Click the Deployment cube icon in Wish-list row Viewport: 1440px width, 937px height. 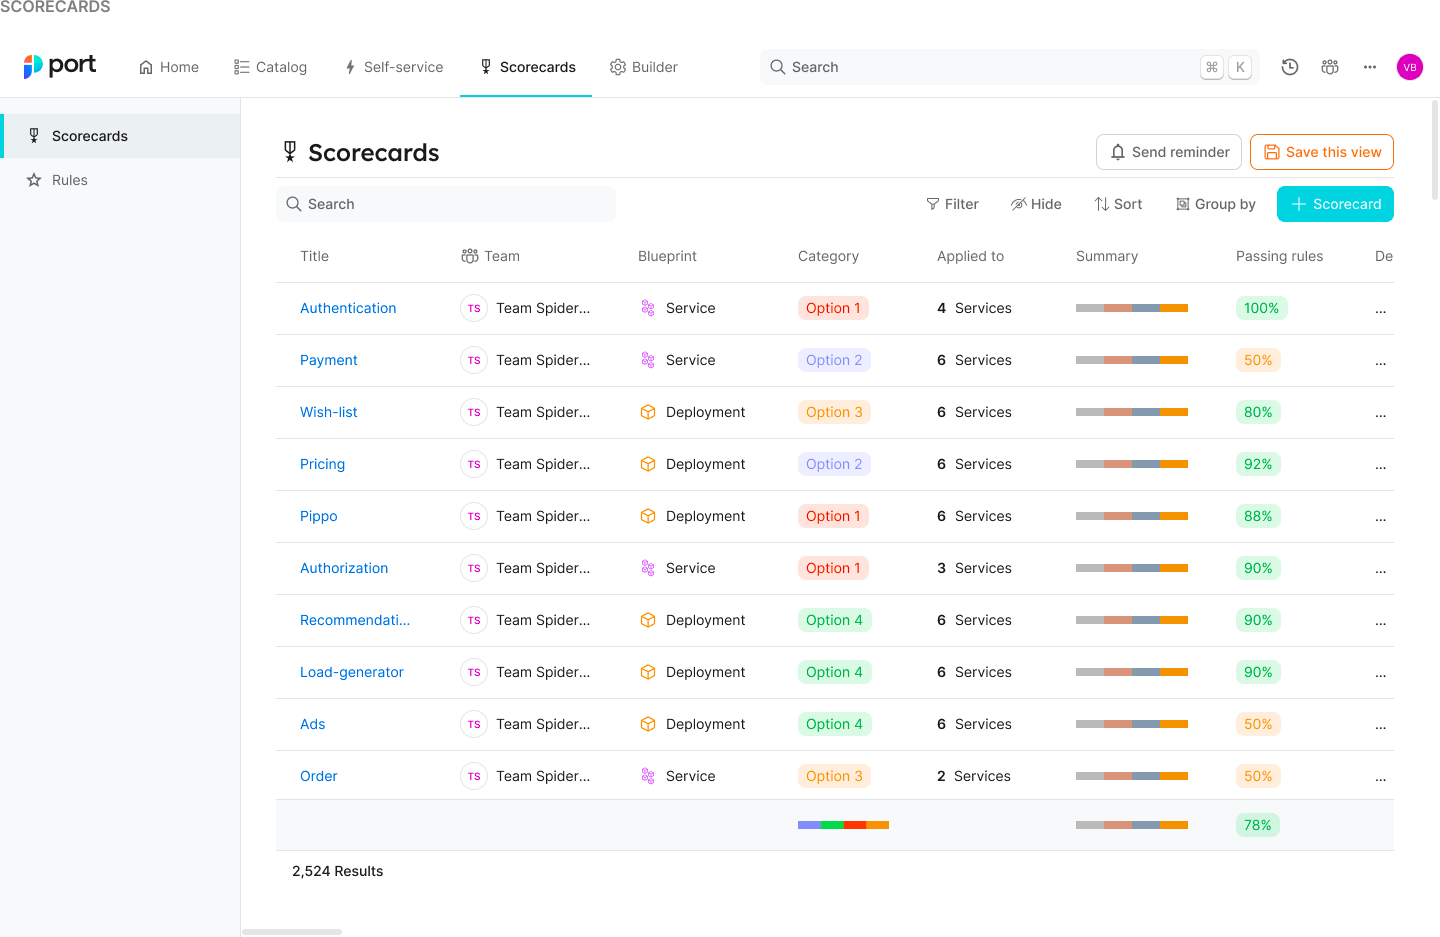[x=648, y=412]
